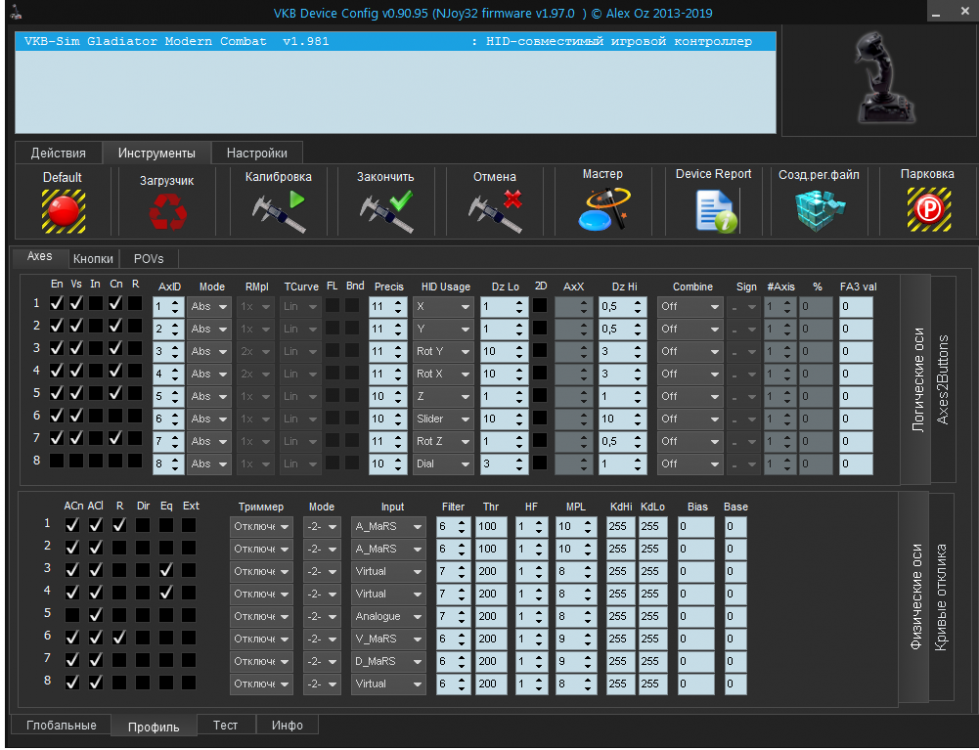Click the Закончить calibration finish icon
The width and height of the screenshot is (979, 750).
pos(386,210)
